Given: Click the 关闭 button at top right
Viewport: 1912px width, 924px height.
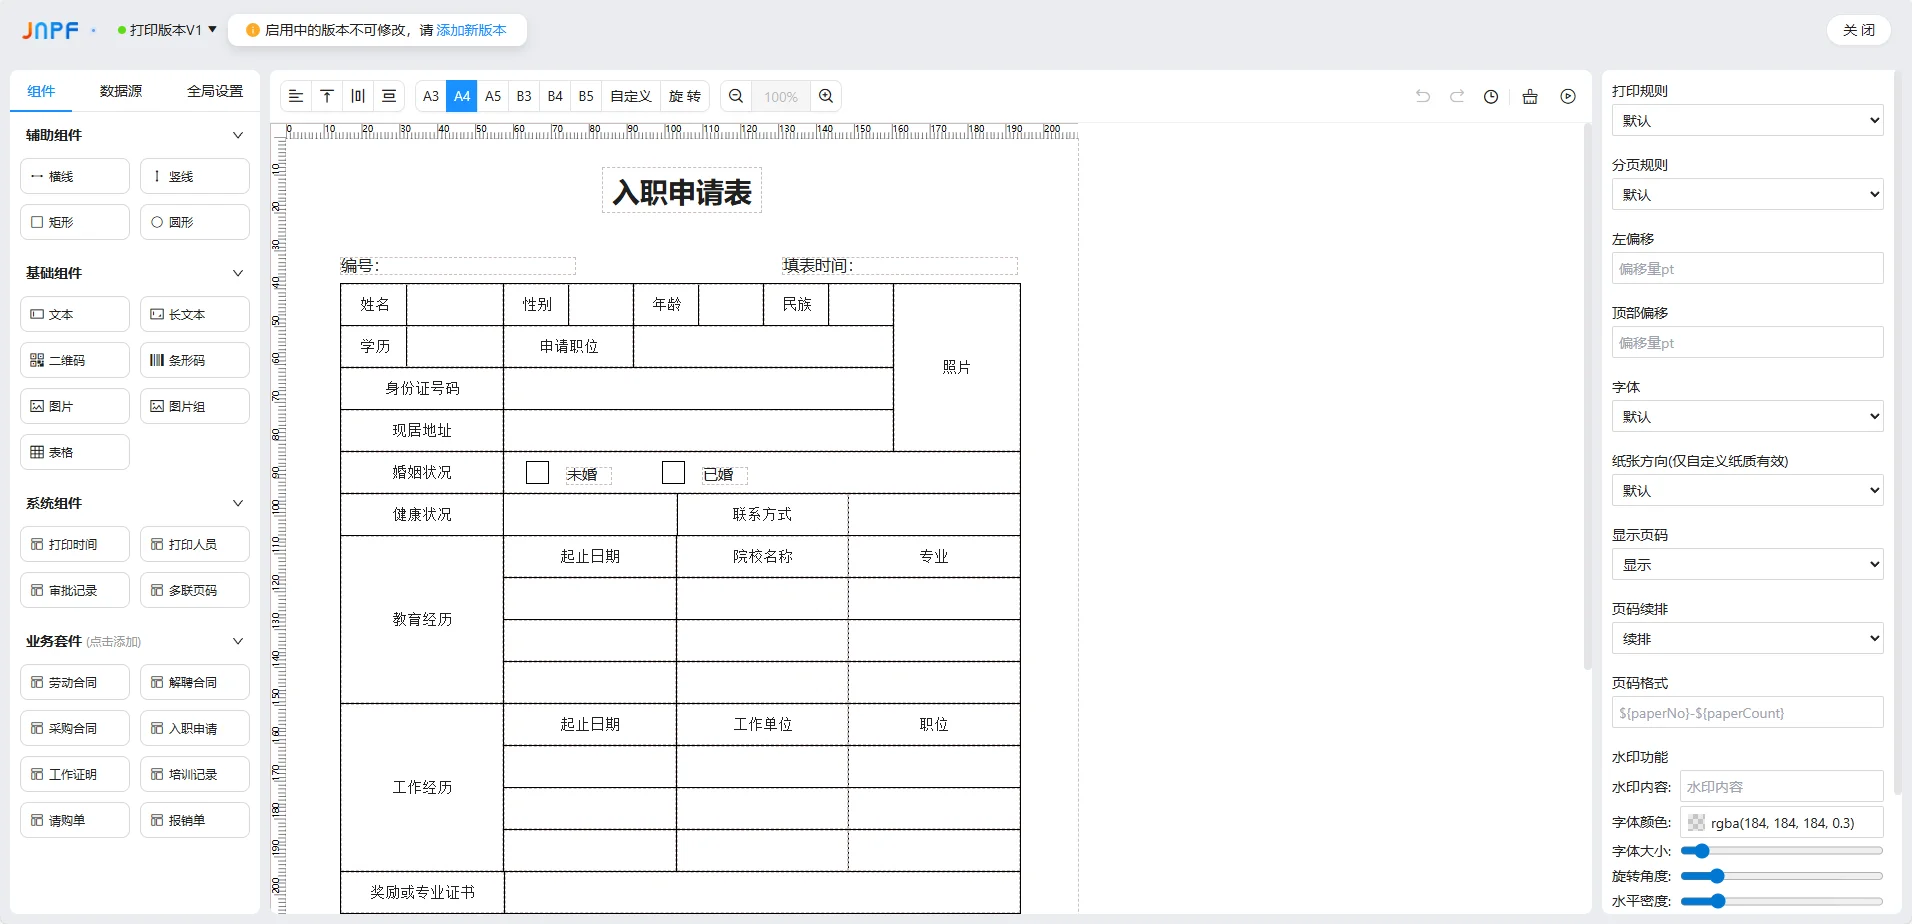Looking at the screenshot, I should coord(1858,30).
